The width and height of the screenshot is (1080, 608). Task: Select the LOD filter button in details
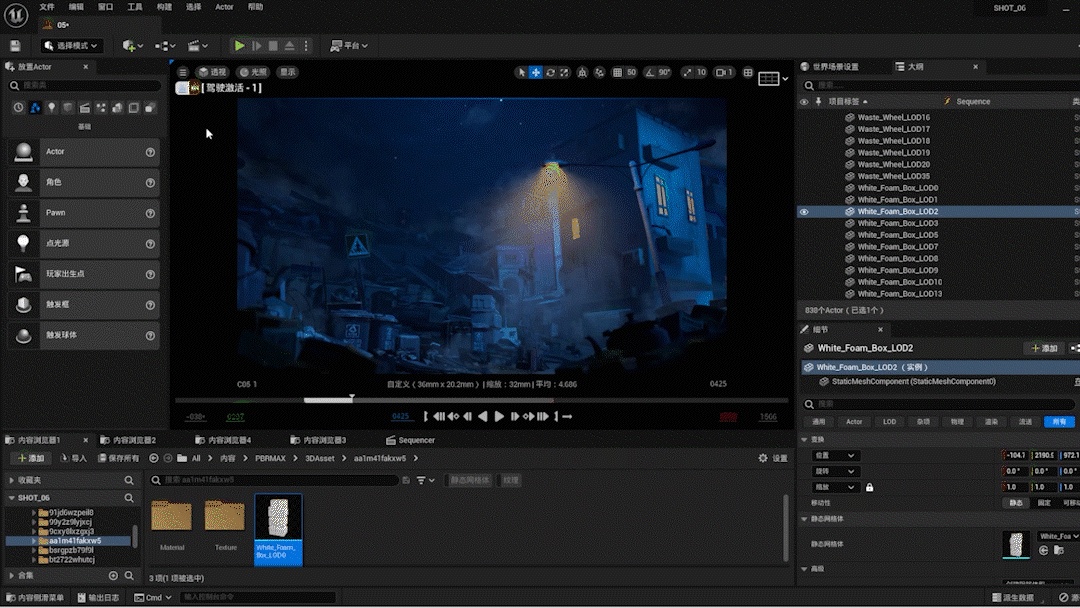click(x=890, y=422)
